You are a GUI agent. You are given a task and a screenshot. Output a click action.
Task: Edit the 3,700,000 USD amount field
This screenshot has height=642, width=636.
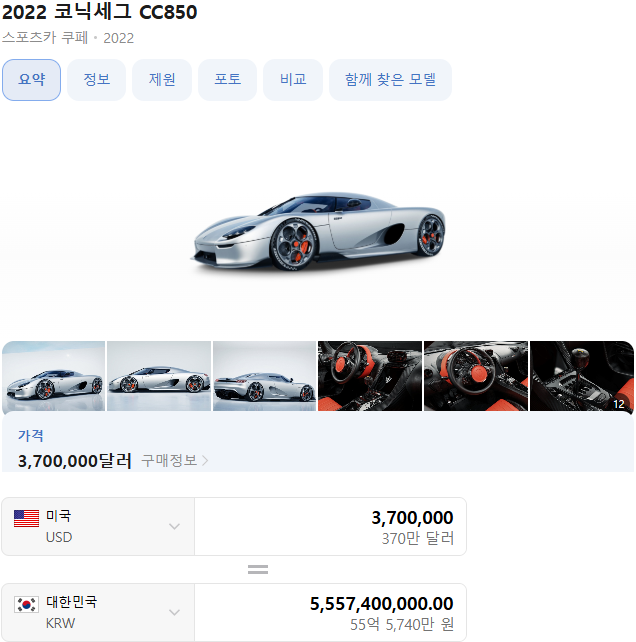330,527
